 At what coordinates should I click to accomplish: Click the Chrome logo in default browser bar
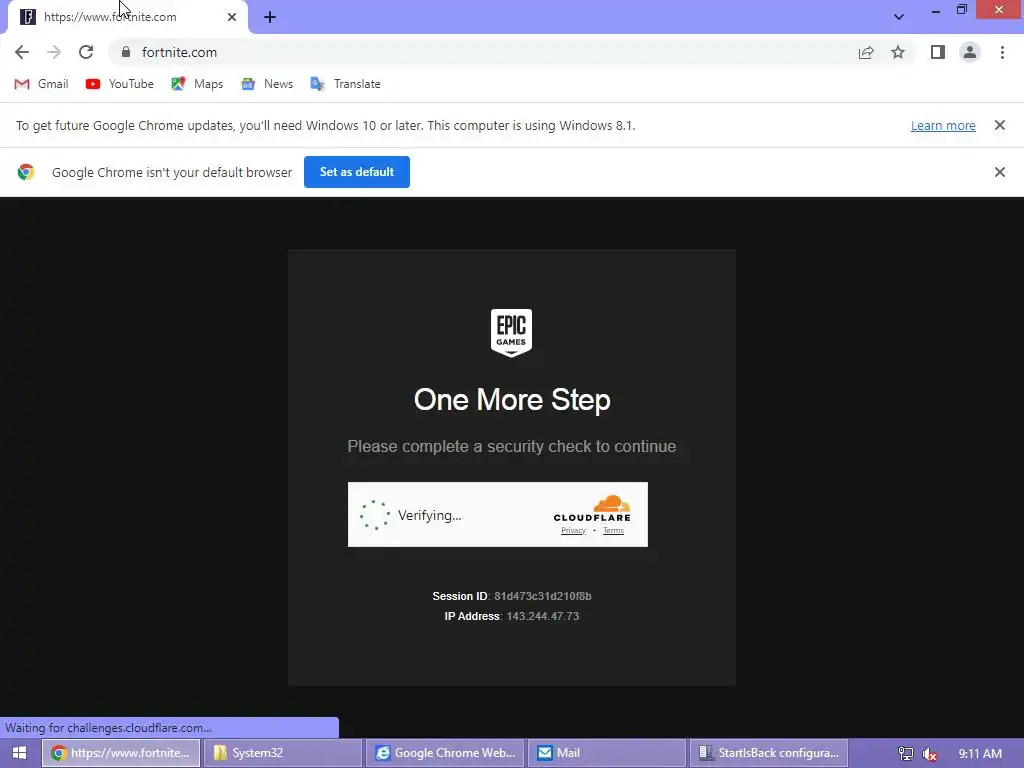(x=26, y=172)
